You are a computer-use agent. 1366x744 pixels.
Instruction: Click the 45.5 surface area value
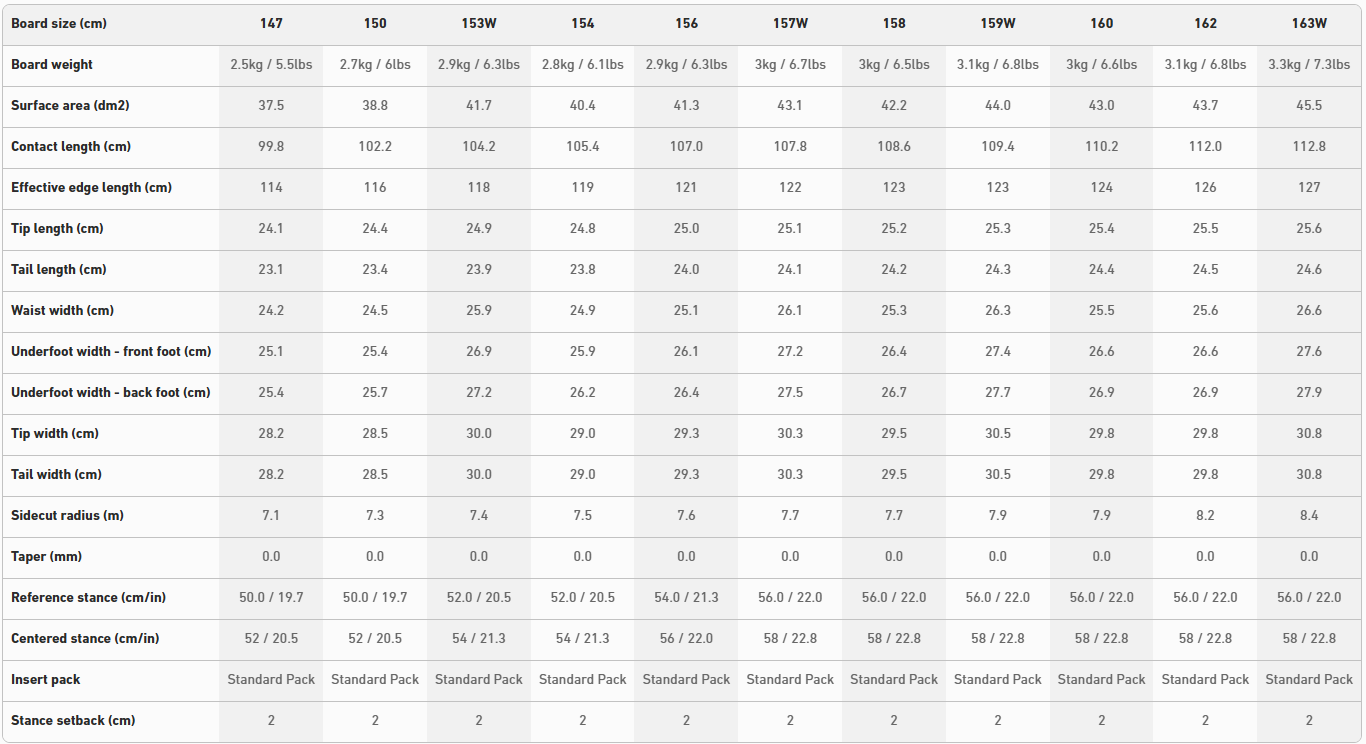(x=1308, y=105)
